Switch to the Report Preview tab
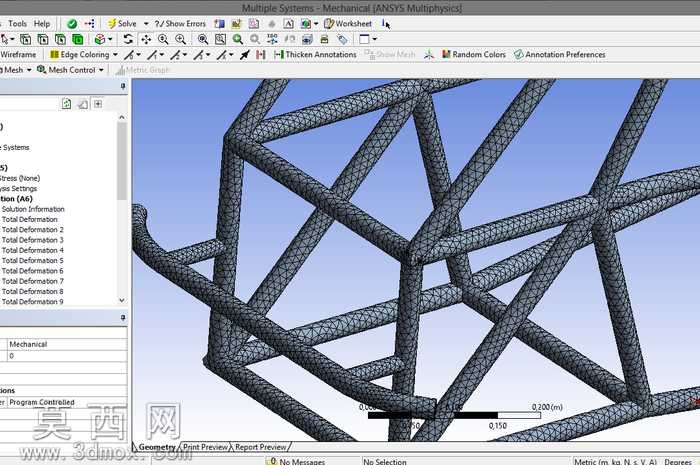 point(261,447)
